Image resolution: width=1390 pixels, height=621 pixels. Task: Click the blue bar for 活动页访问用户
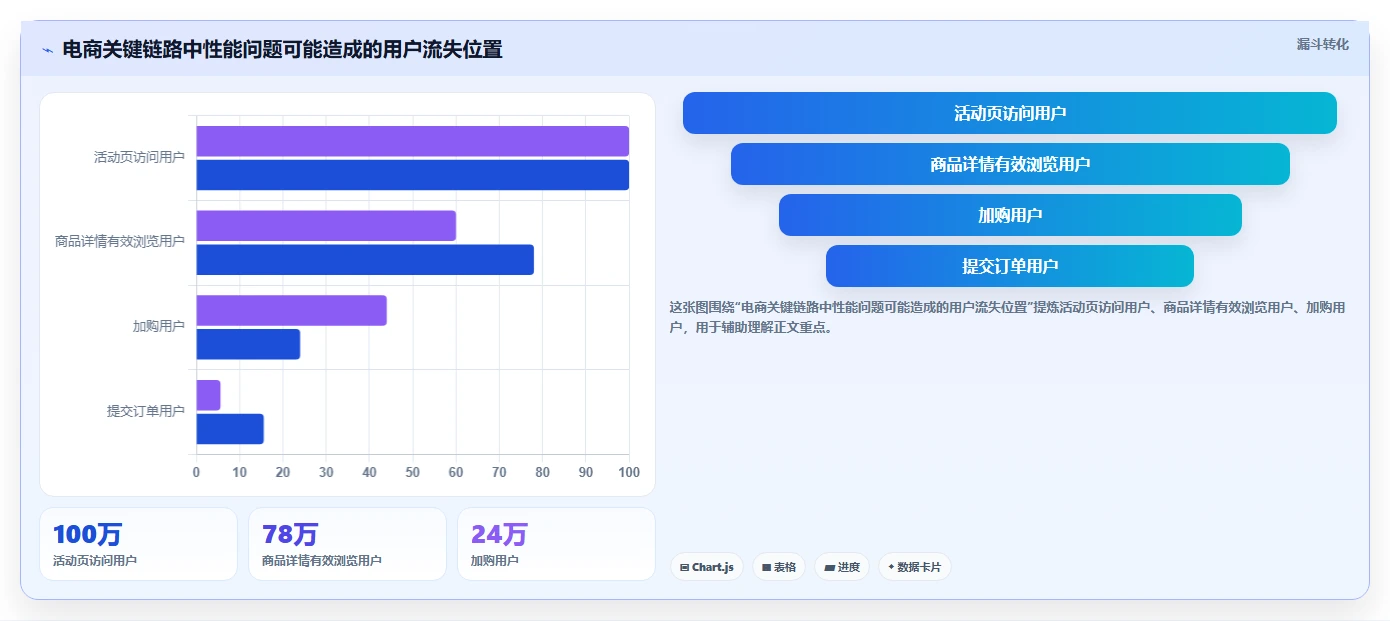tap(413, 175)
